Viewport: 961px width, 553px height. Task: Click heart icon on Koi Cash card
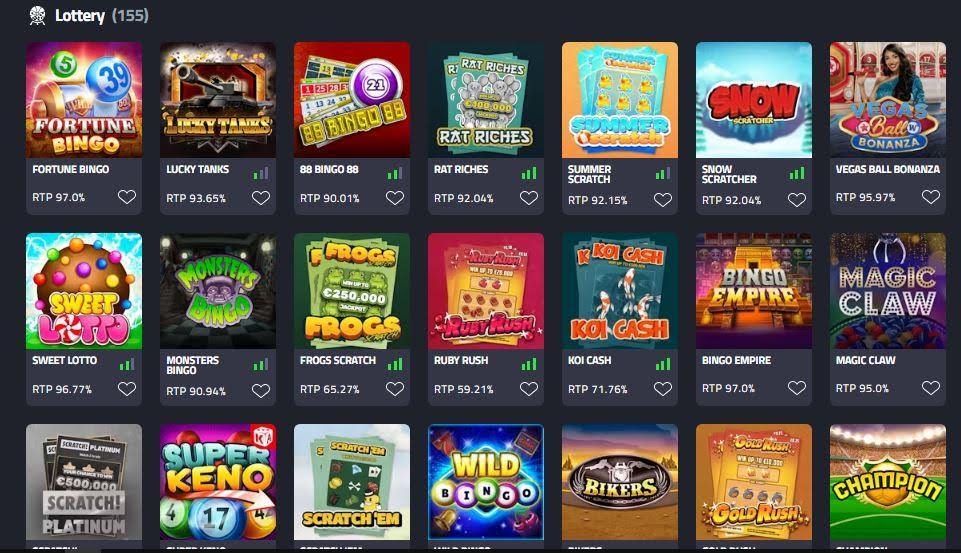pyautogui.click(x=663, y=389)
